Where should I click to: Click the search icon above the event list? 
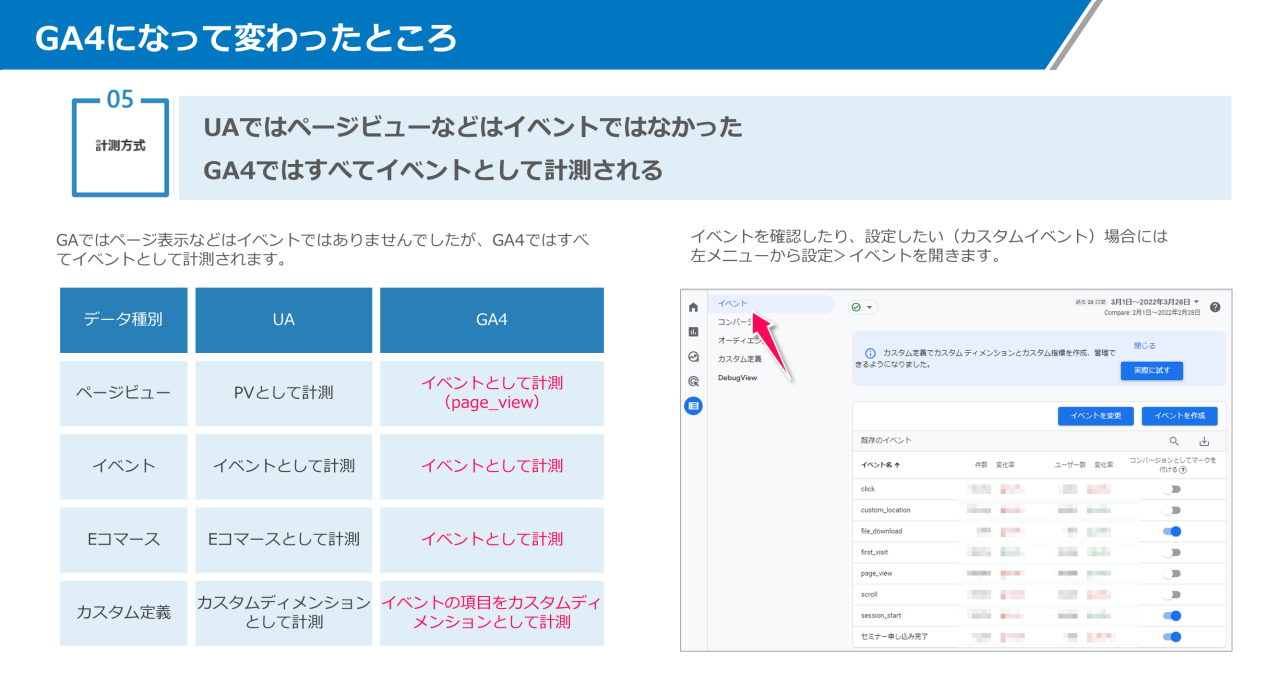pos(1174,441)
